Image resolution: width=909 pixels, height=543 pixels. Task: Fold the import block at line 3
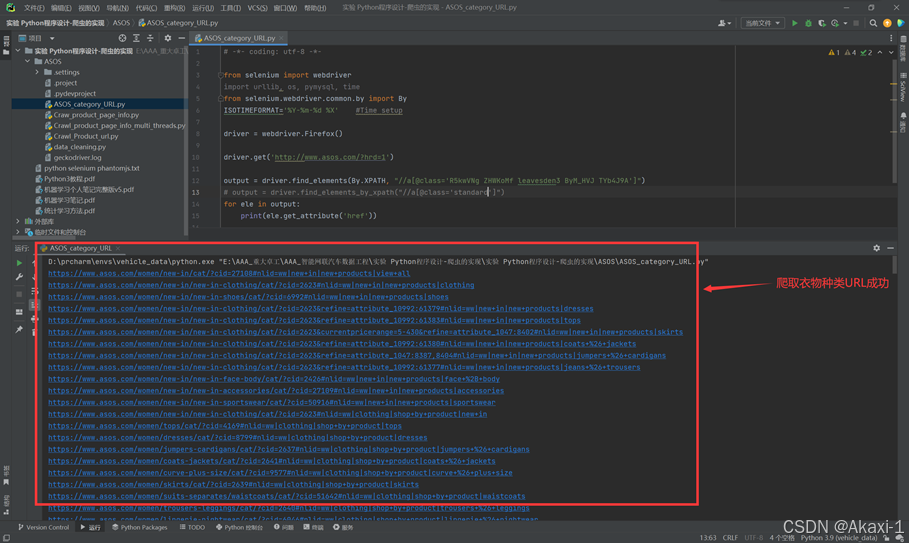click(220, 75)
